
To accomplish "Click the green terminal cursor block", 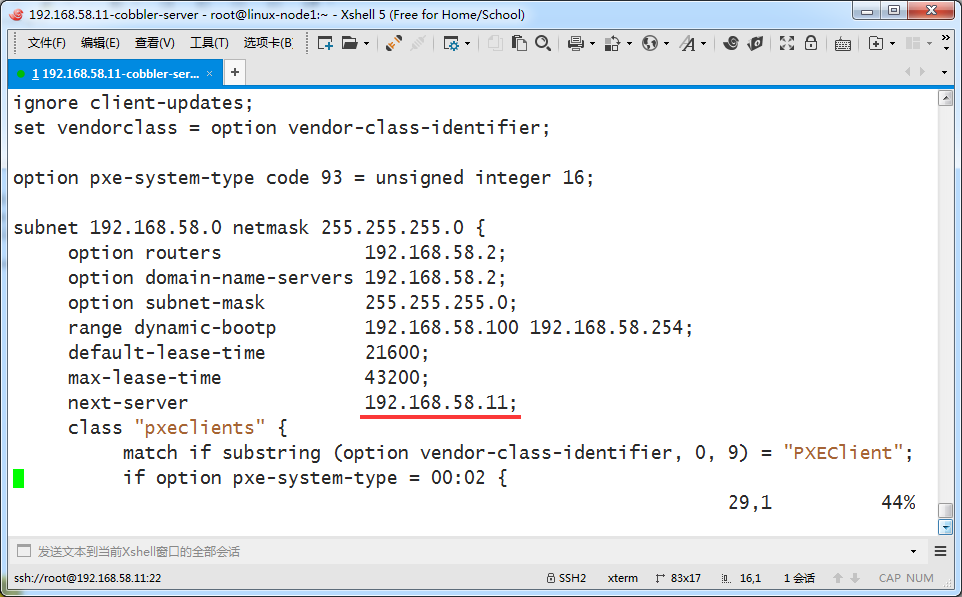I will (x=18, y=478).
